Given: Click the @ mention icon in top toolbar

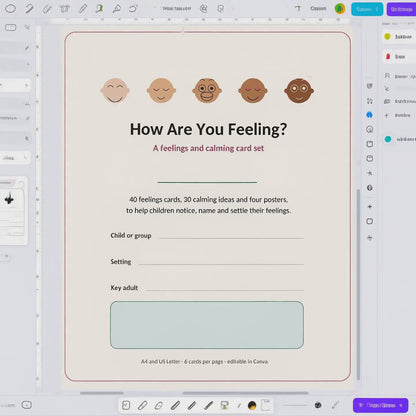Looking at the screenshot, I should tap(203, 8).
